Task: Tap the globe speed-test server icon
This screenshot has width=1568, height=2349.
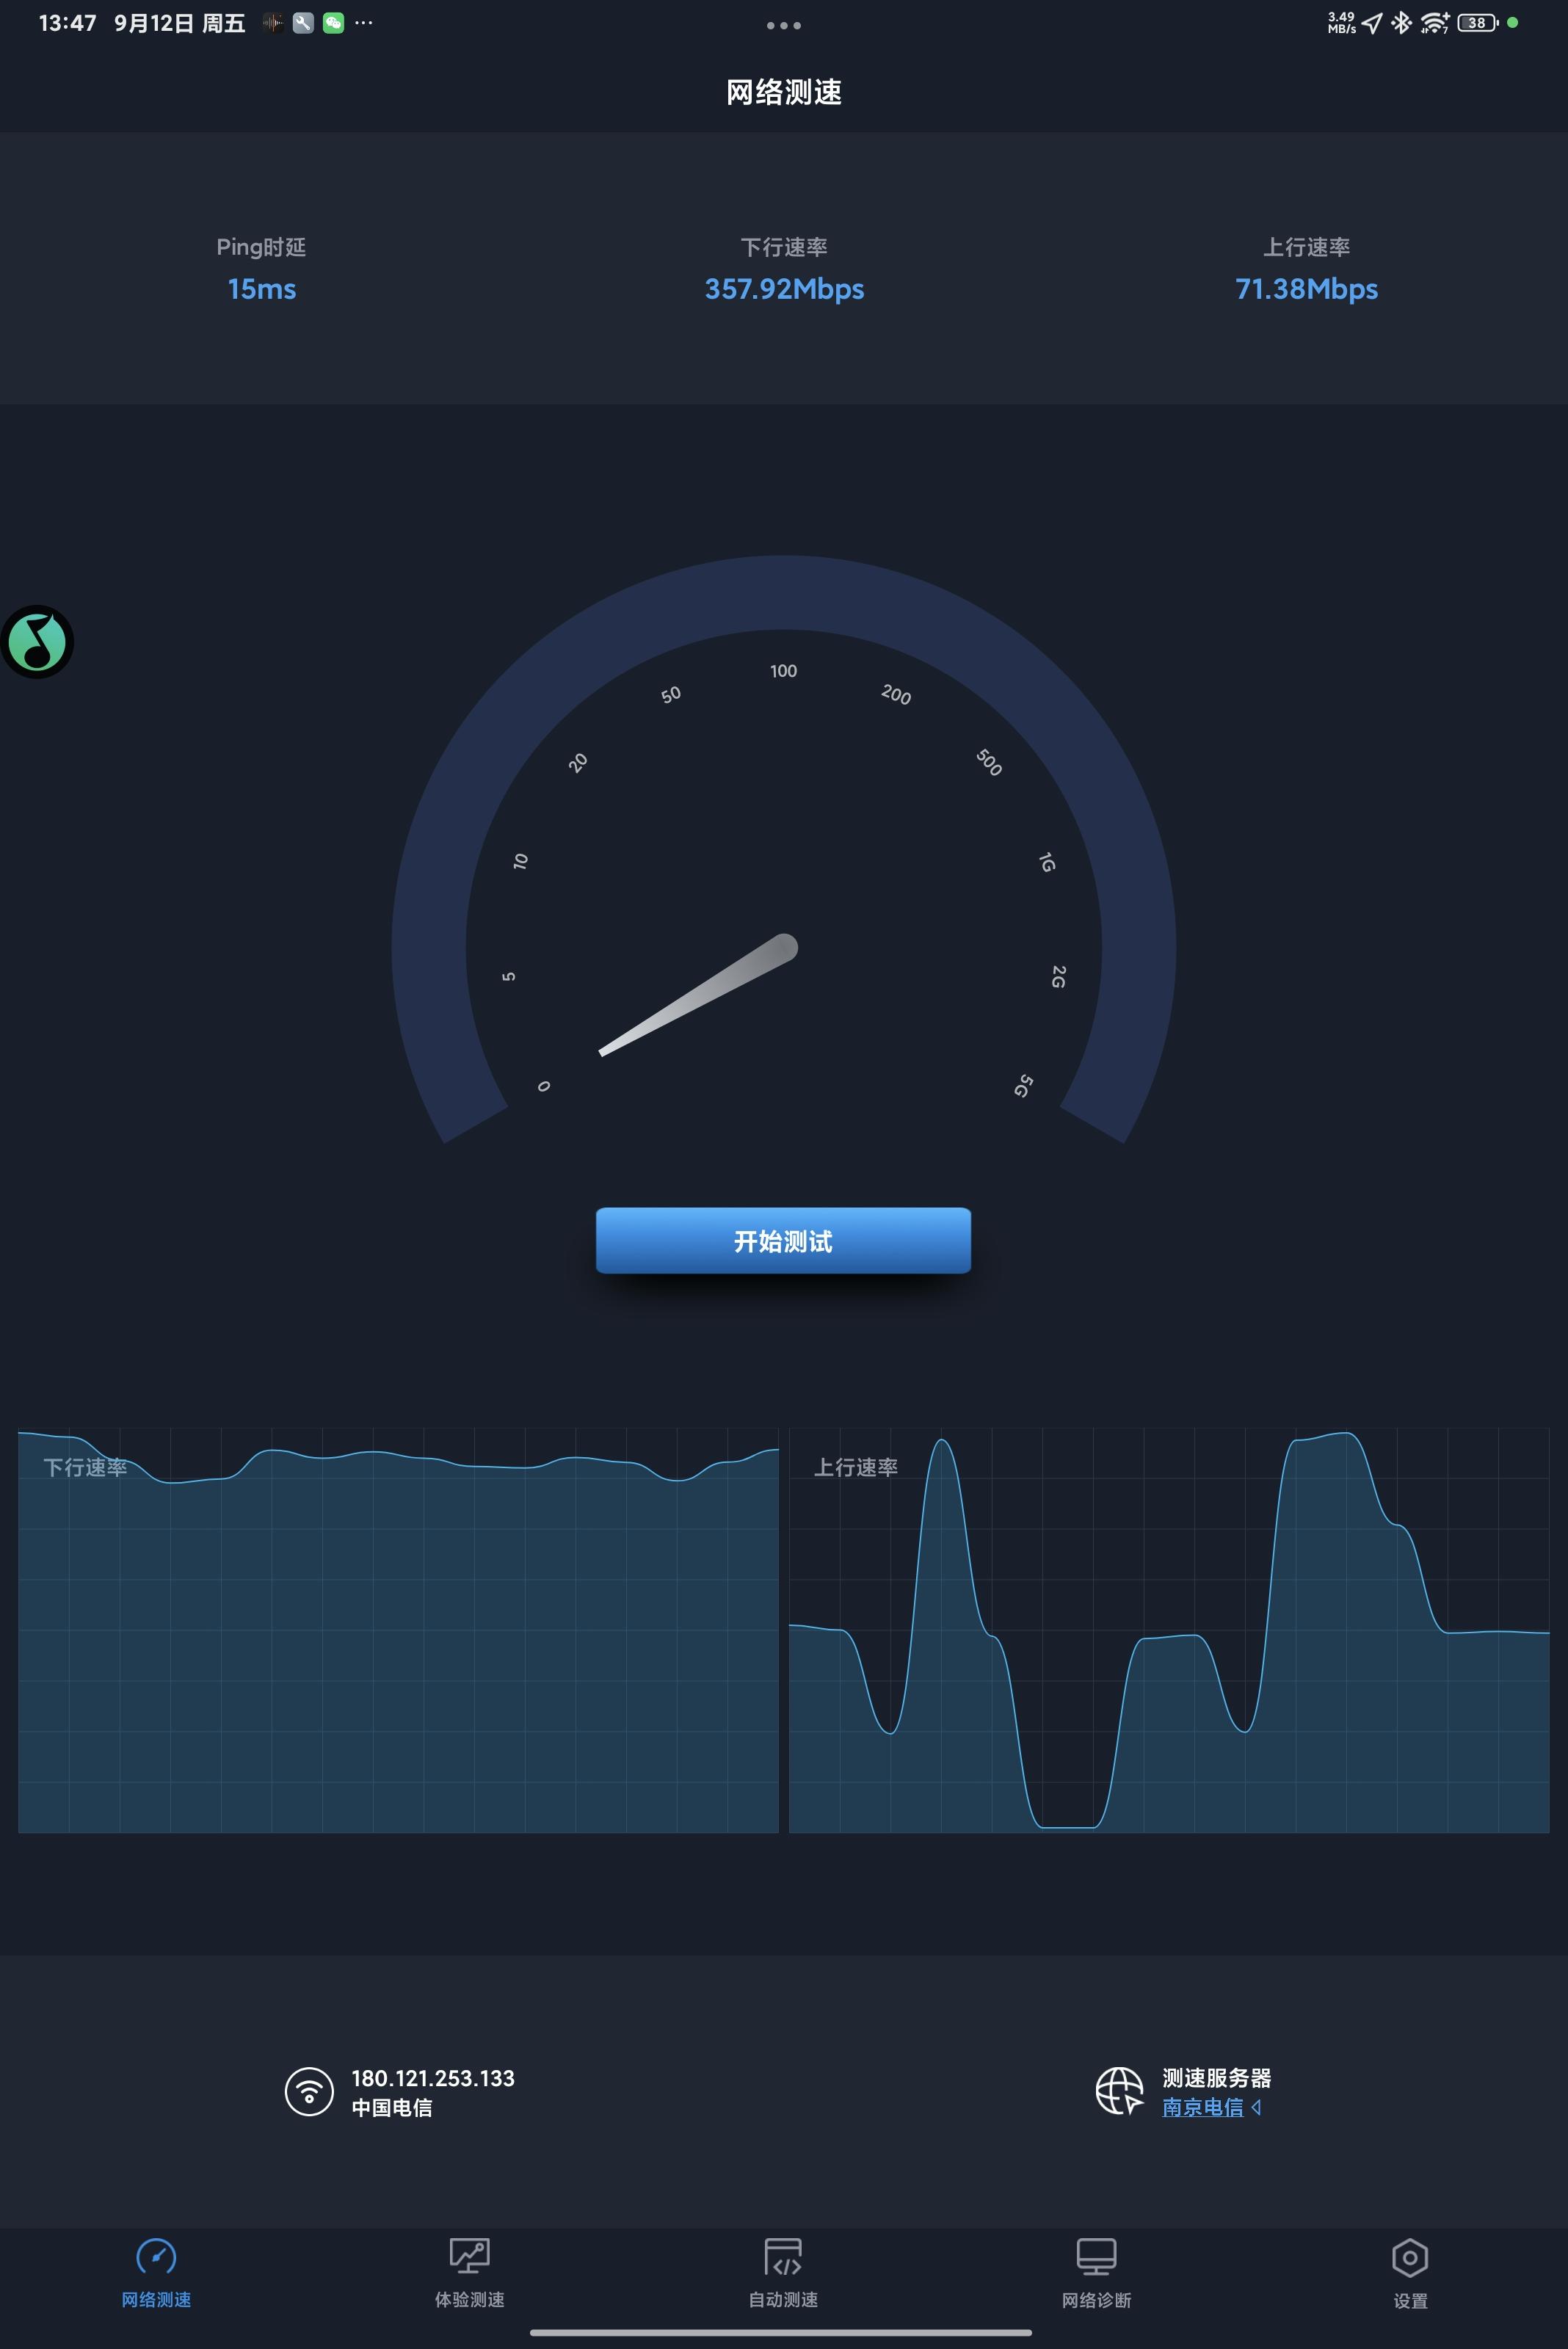Action: coord(1119,2091)
